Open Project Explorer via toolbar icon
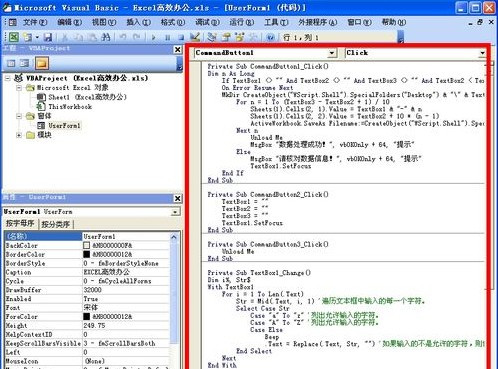 212,37
